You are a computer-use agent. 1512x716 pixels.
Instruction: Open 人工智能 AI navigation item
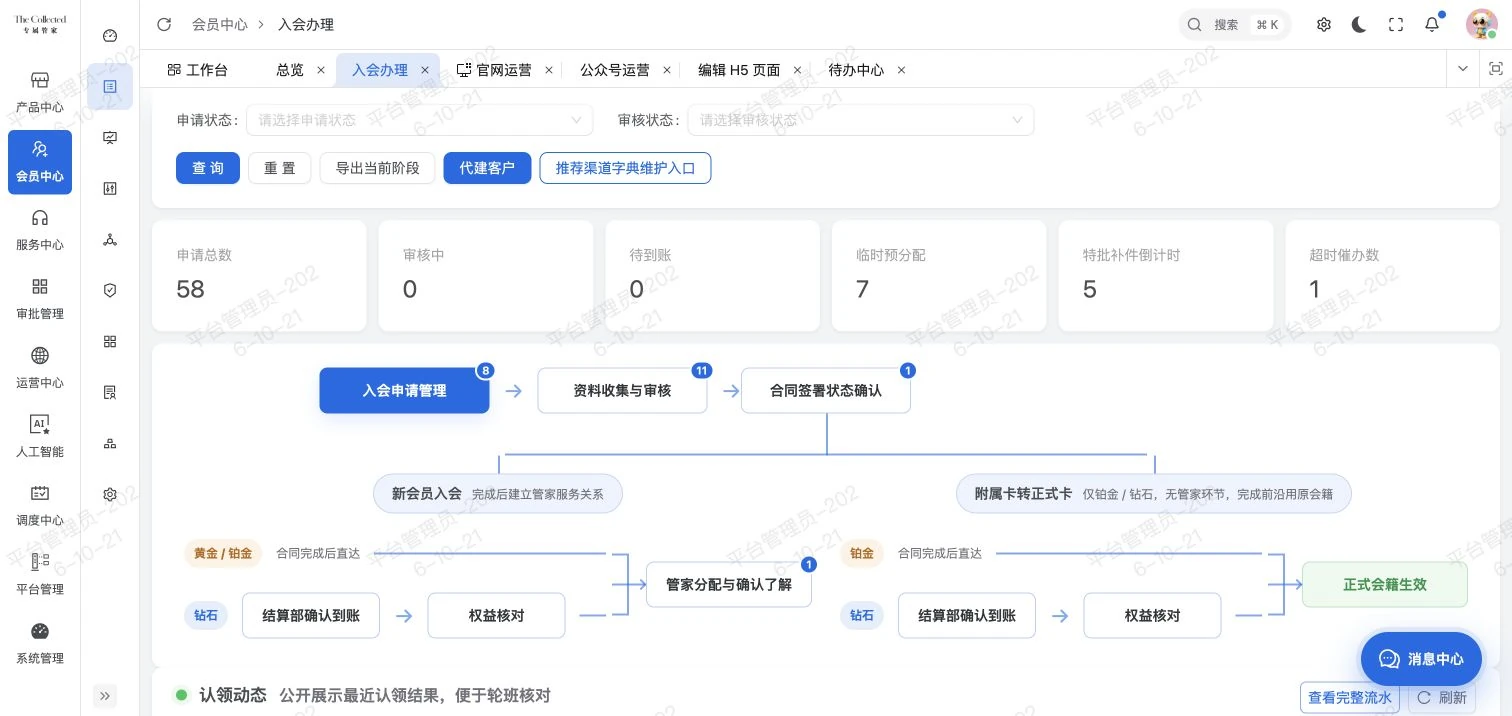[x=40, y=437]
